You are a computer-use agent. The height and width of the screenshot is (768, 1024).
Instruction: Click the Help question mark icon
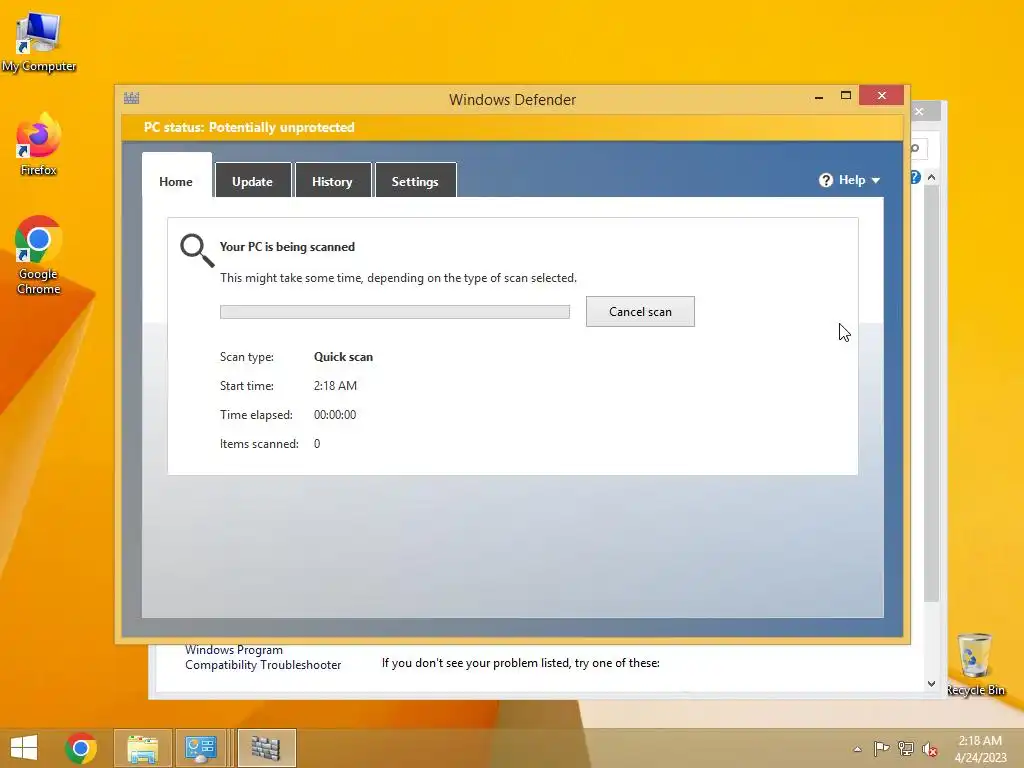pyautogui.click(x=825, y=180)
